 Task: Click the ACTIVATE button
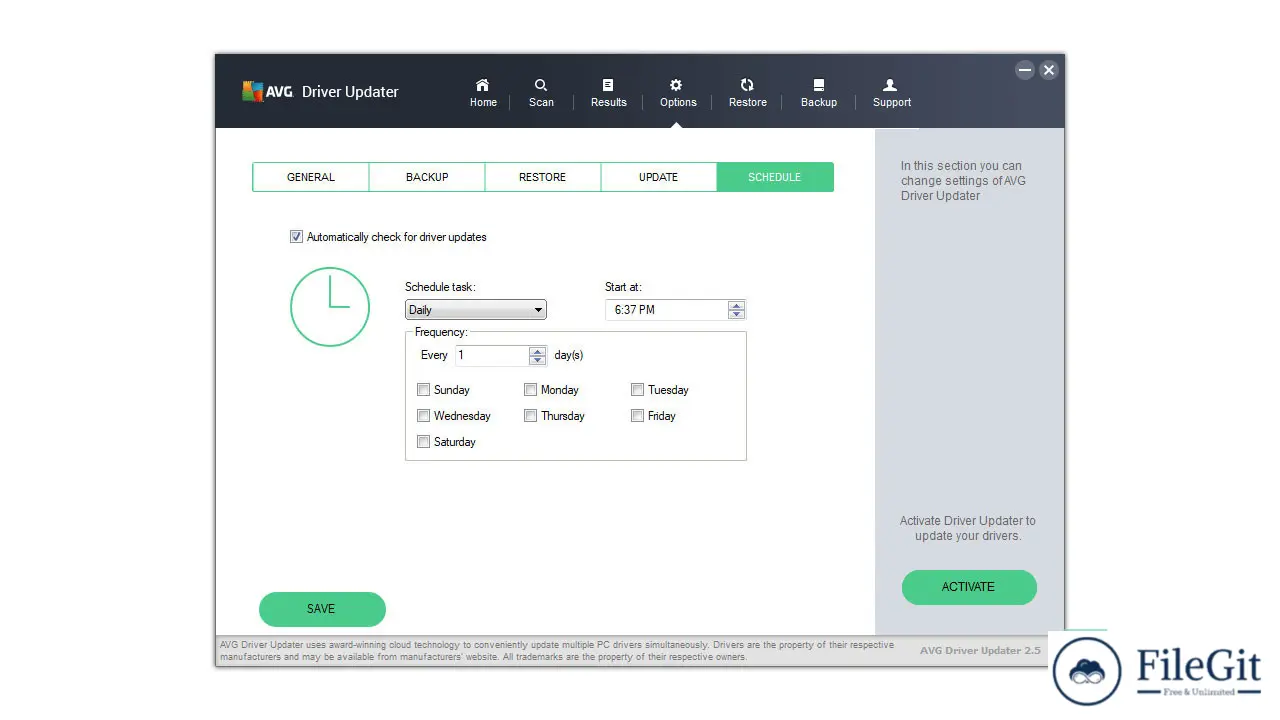pyautogui.click(x=969, y=587)
